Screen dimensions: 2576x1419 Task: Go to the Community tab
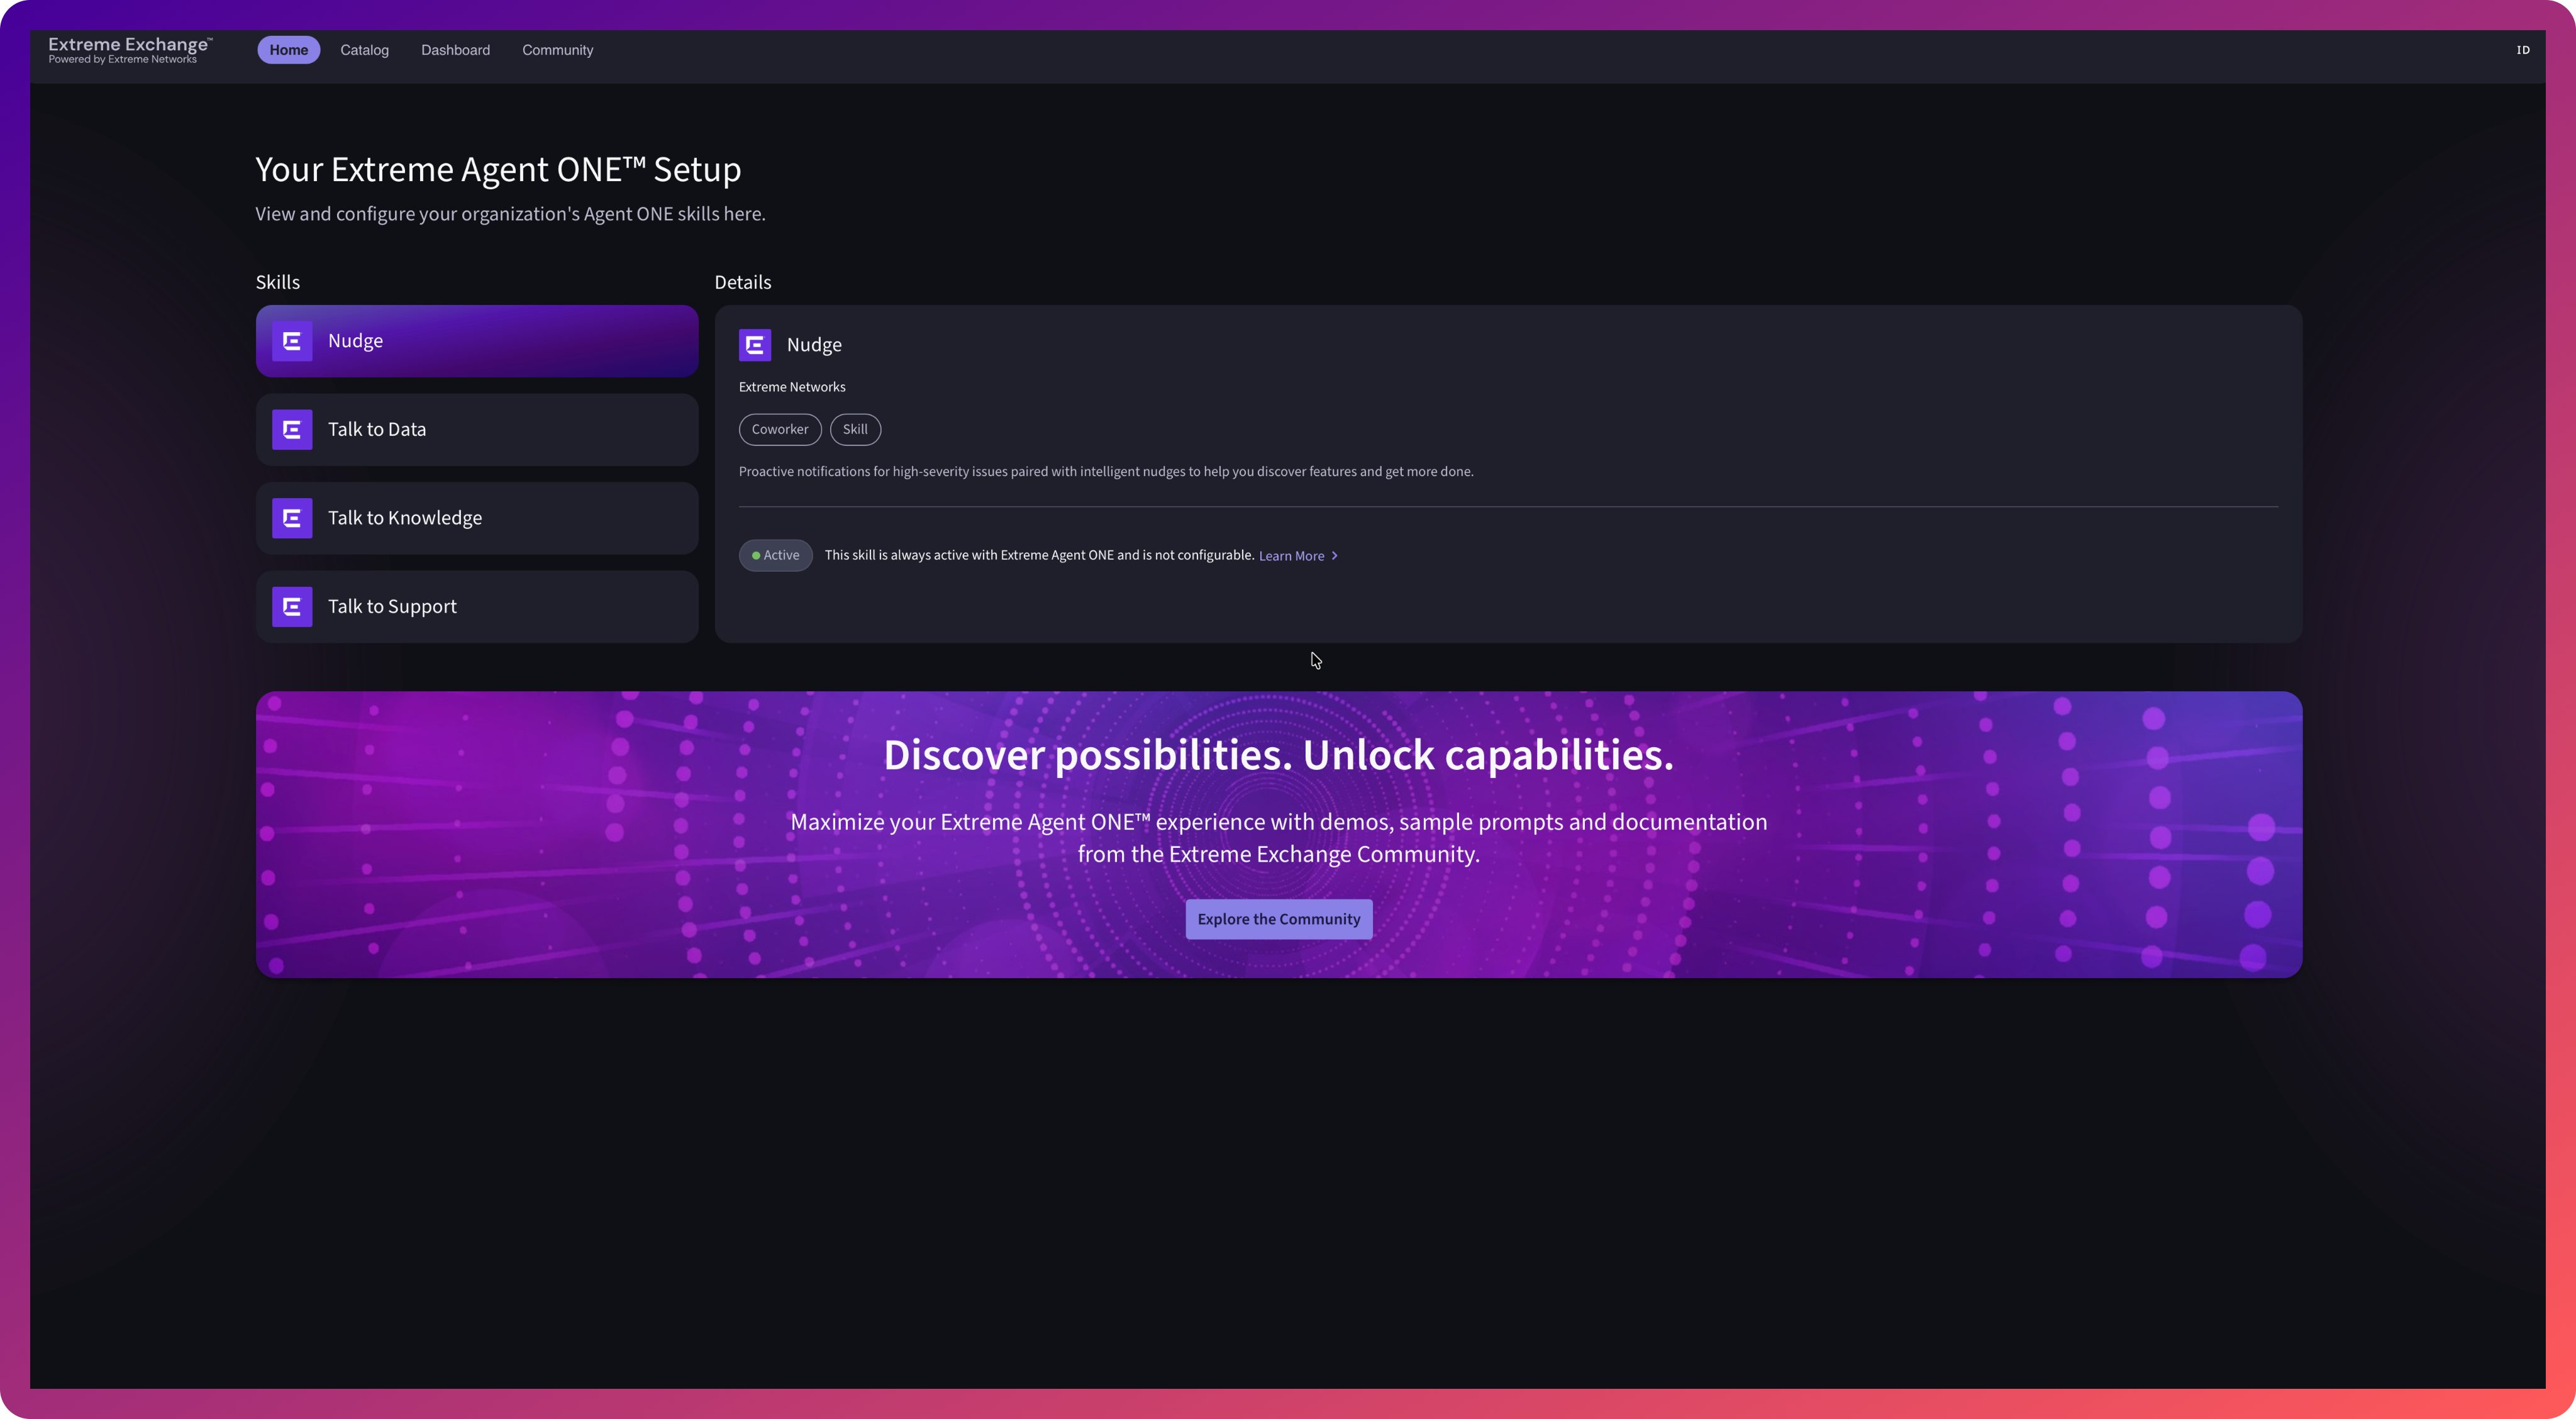[x=557, y=50]
